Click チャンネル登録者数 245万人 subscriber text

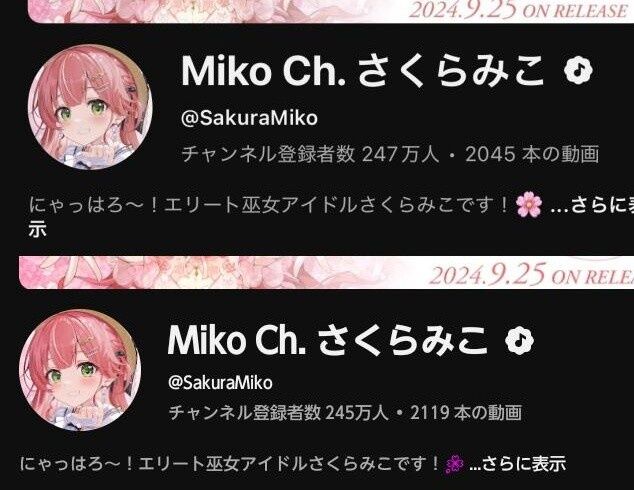[279, 412]
